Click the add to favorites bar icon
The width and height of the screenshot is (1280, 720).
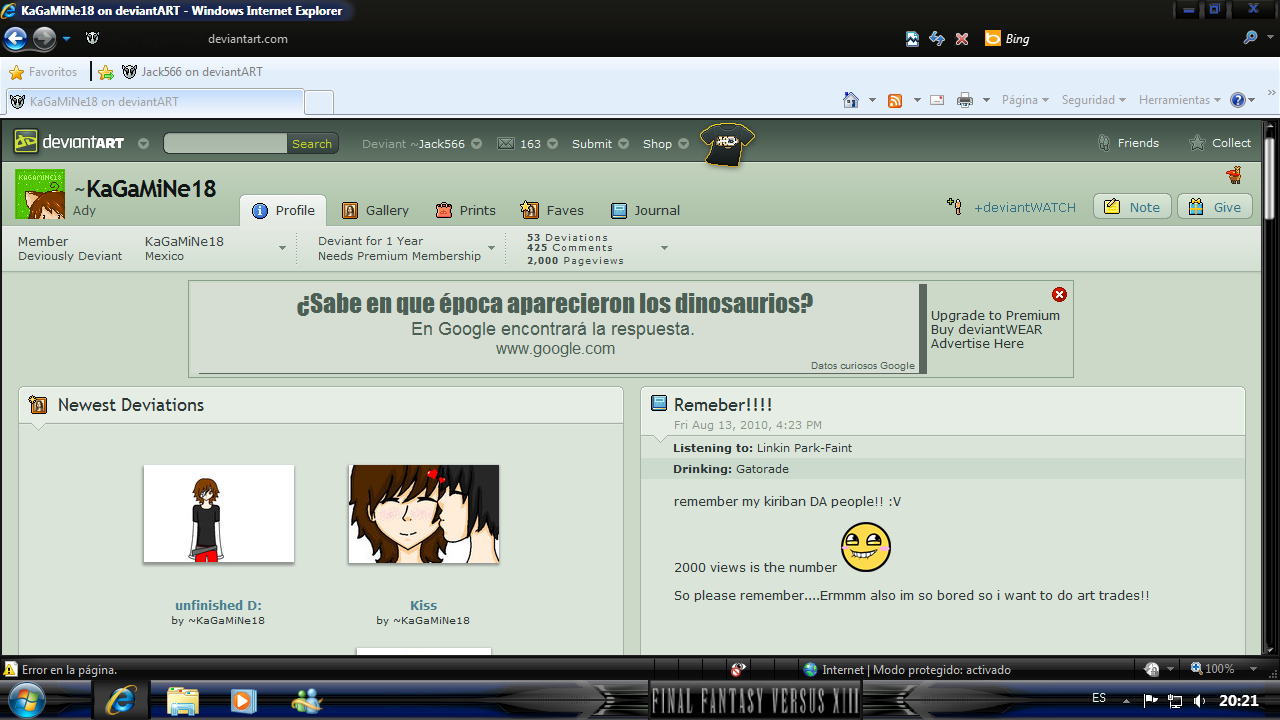tap(106, 72)
